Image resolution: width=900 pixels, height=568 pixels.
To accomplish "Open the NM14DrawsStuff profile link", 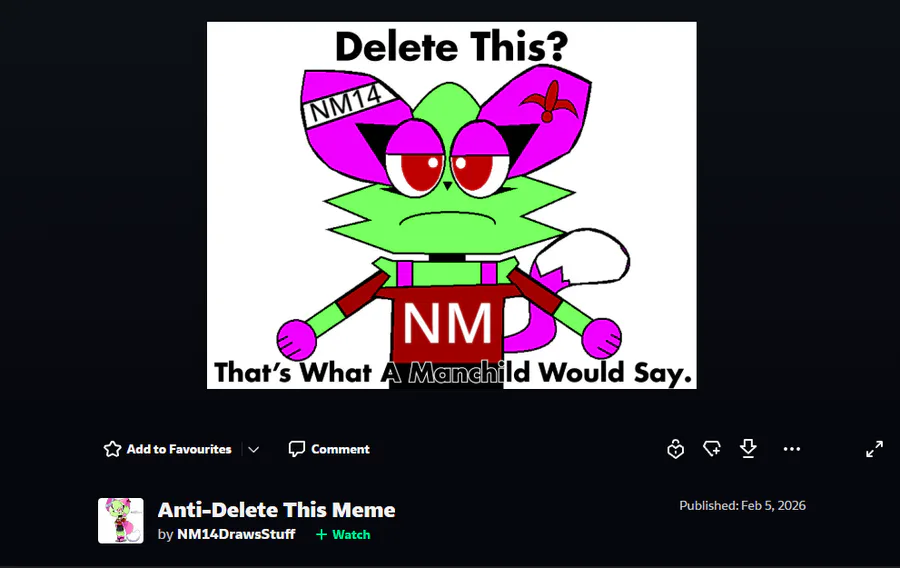I will [x=236, y=534].
